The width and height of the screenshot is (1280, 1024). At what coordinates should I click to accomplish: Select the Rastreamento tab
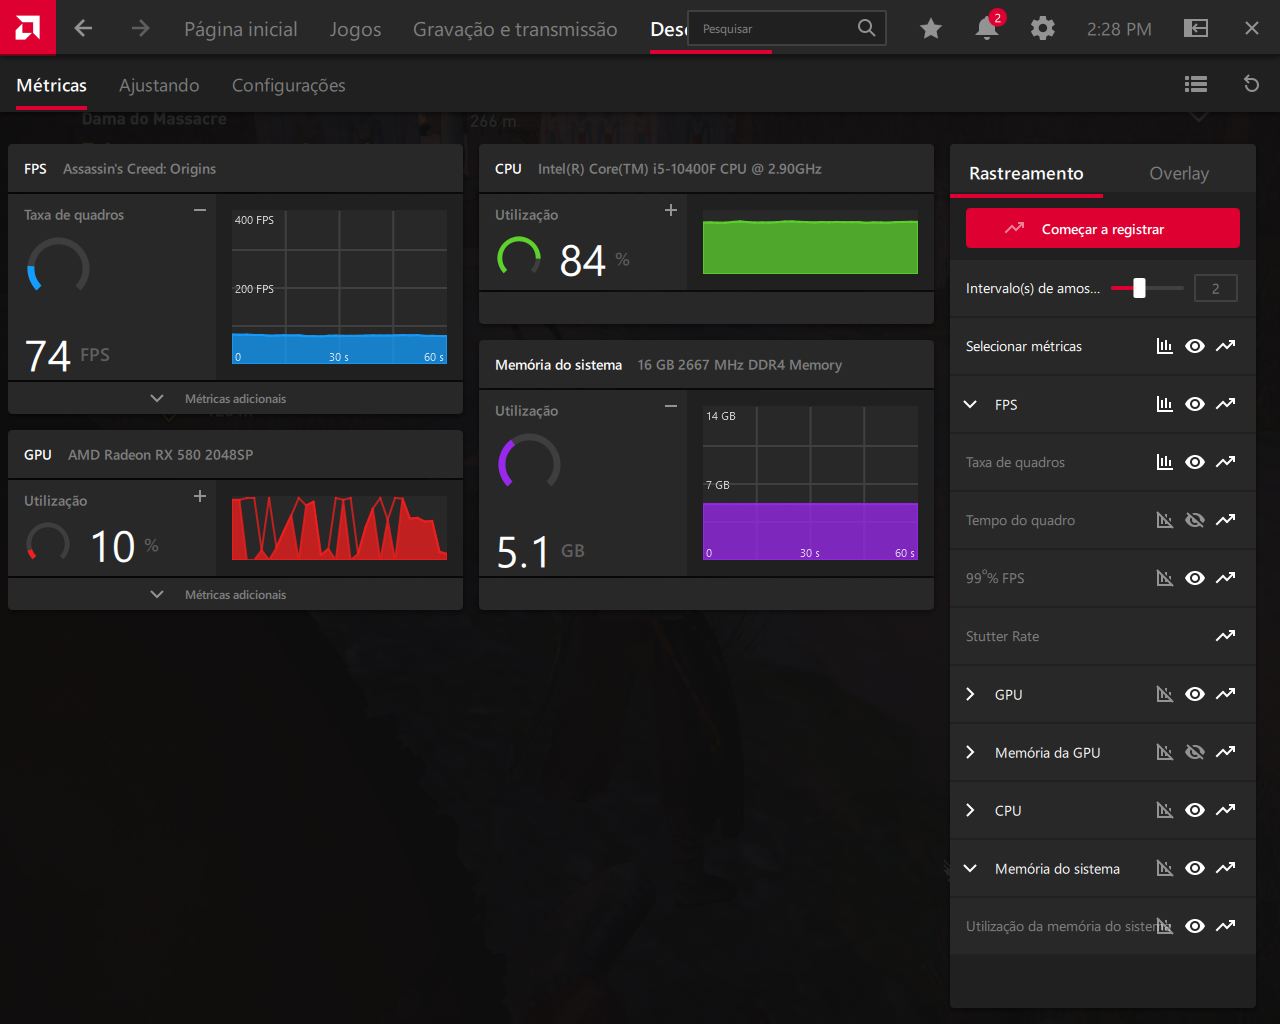pos(1026,173)
